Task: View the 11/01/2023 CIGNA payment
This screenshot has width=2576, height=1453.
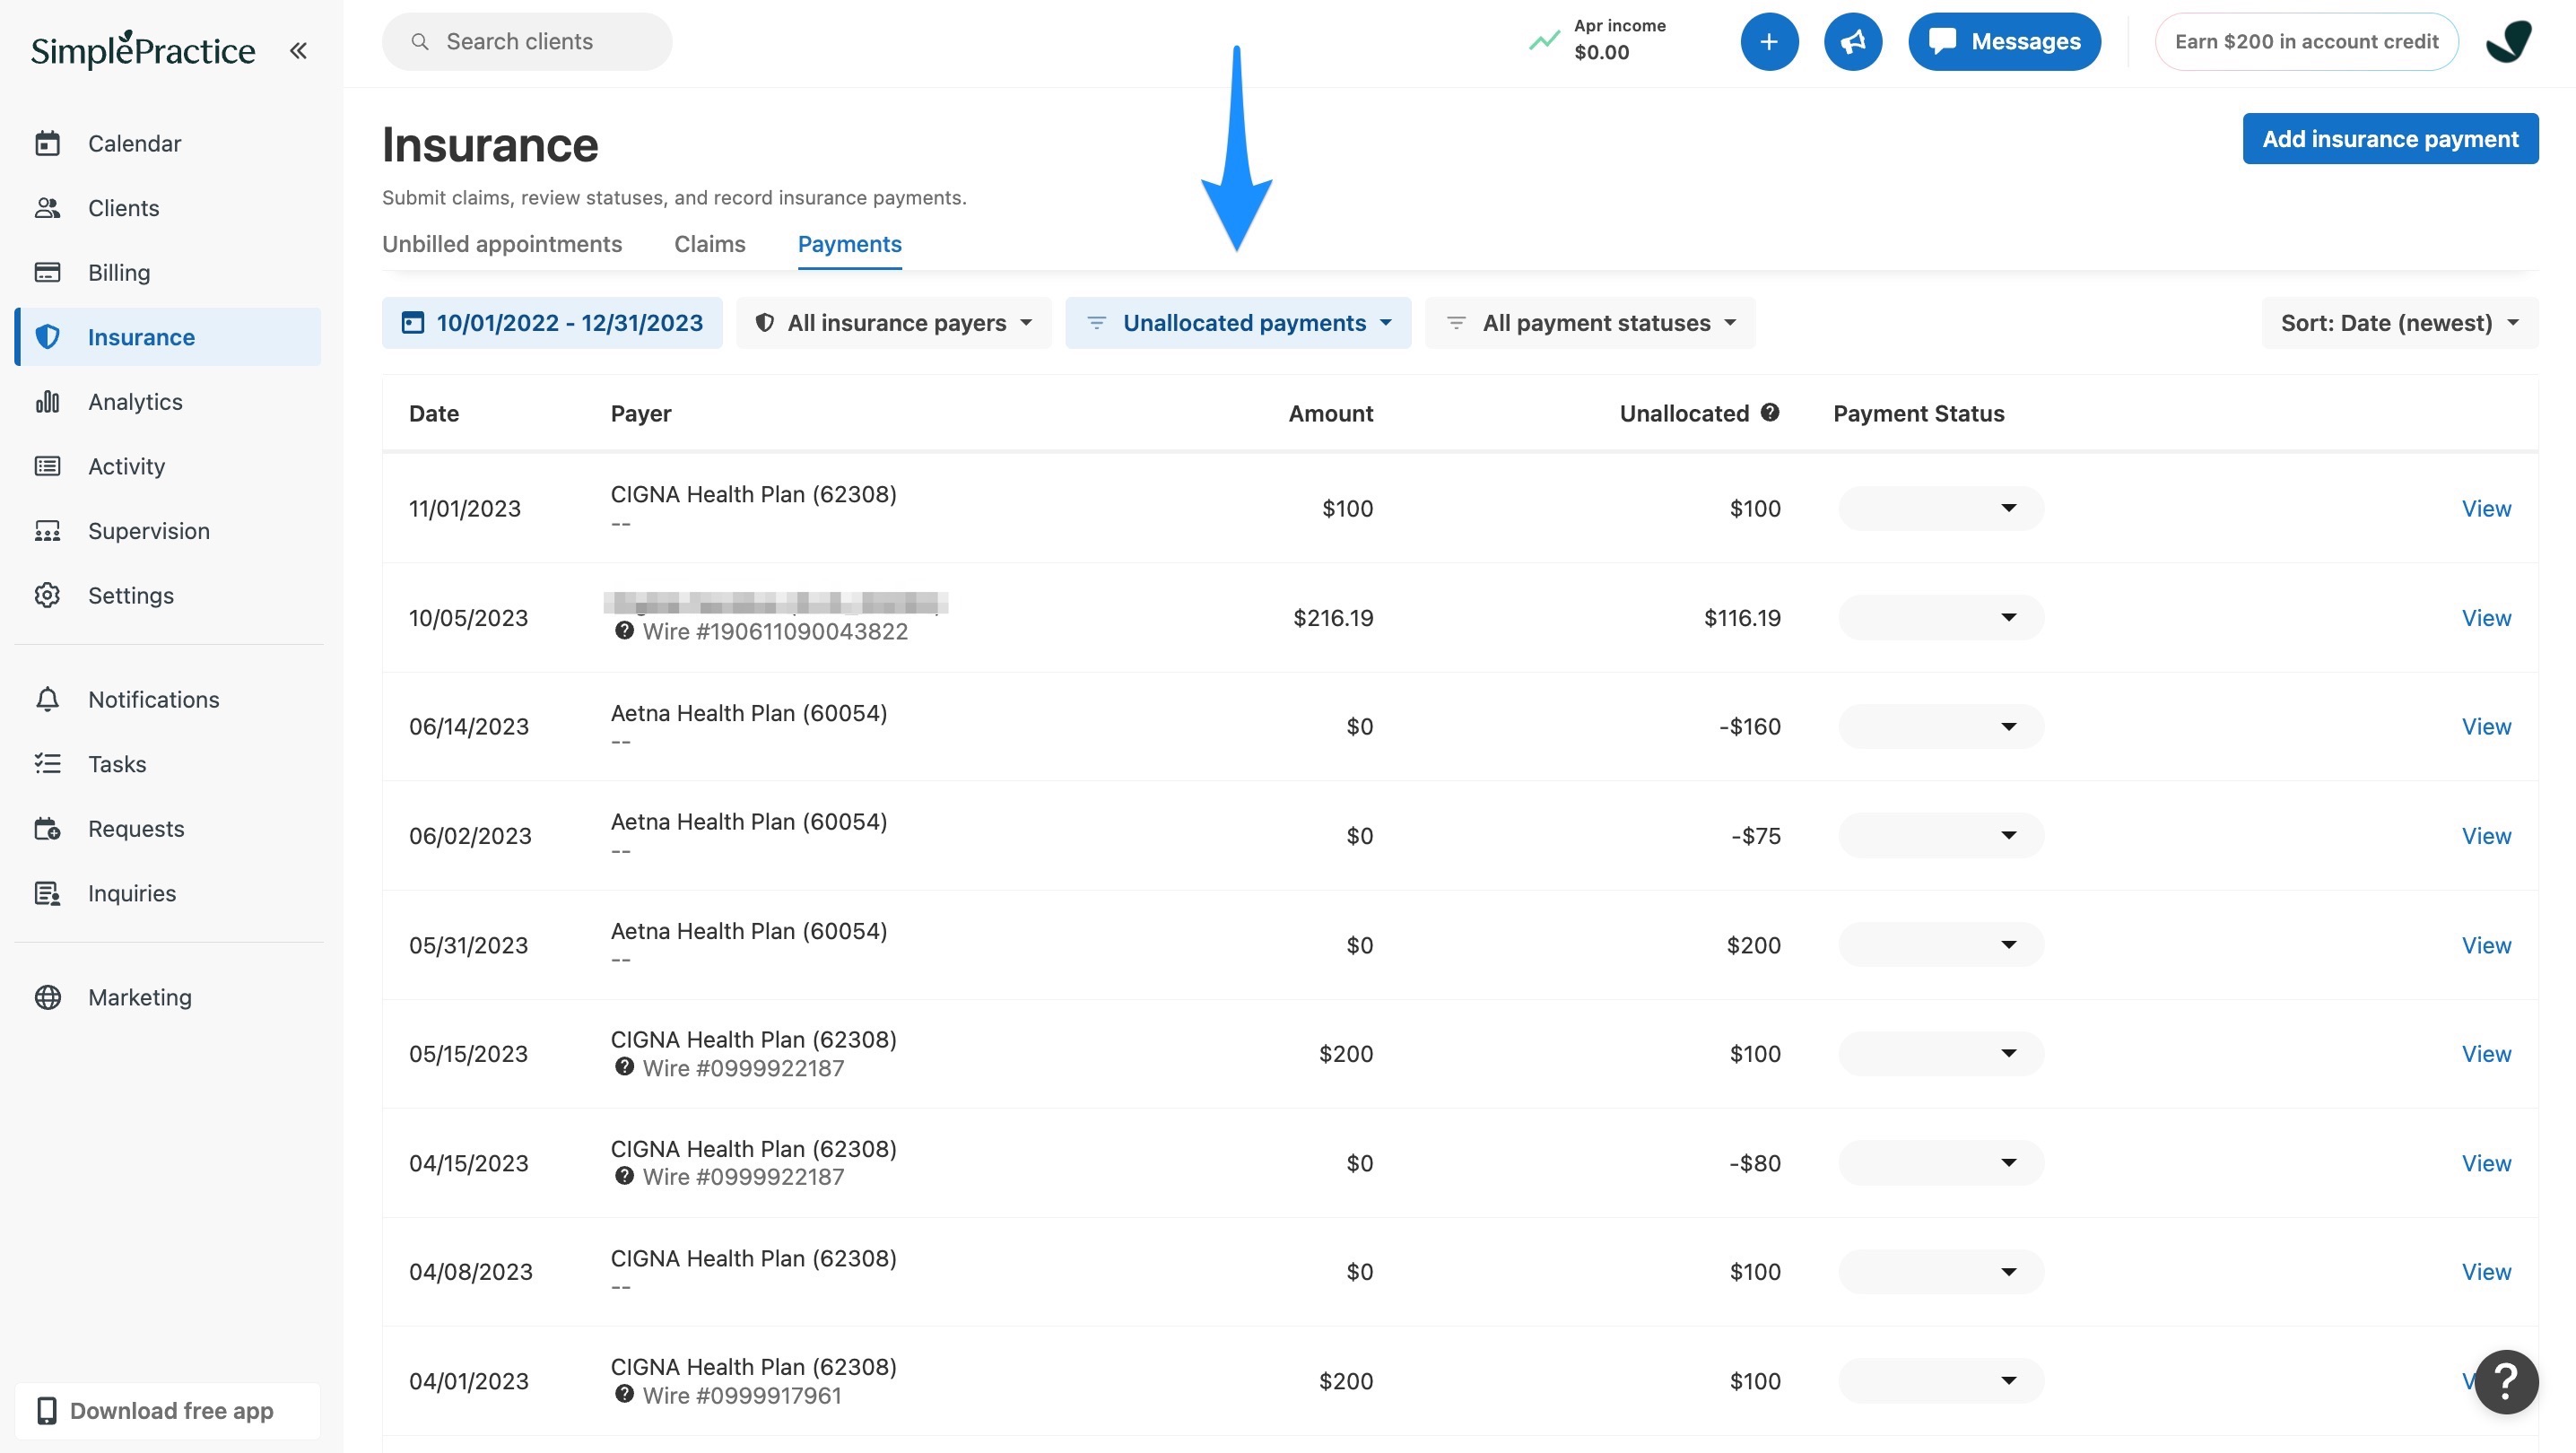Action: click(x=2486, y=508)
